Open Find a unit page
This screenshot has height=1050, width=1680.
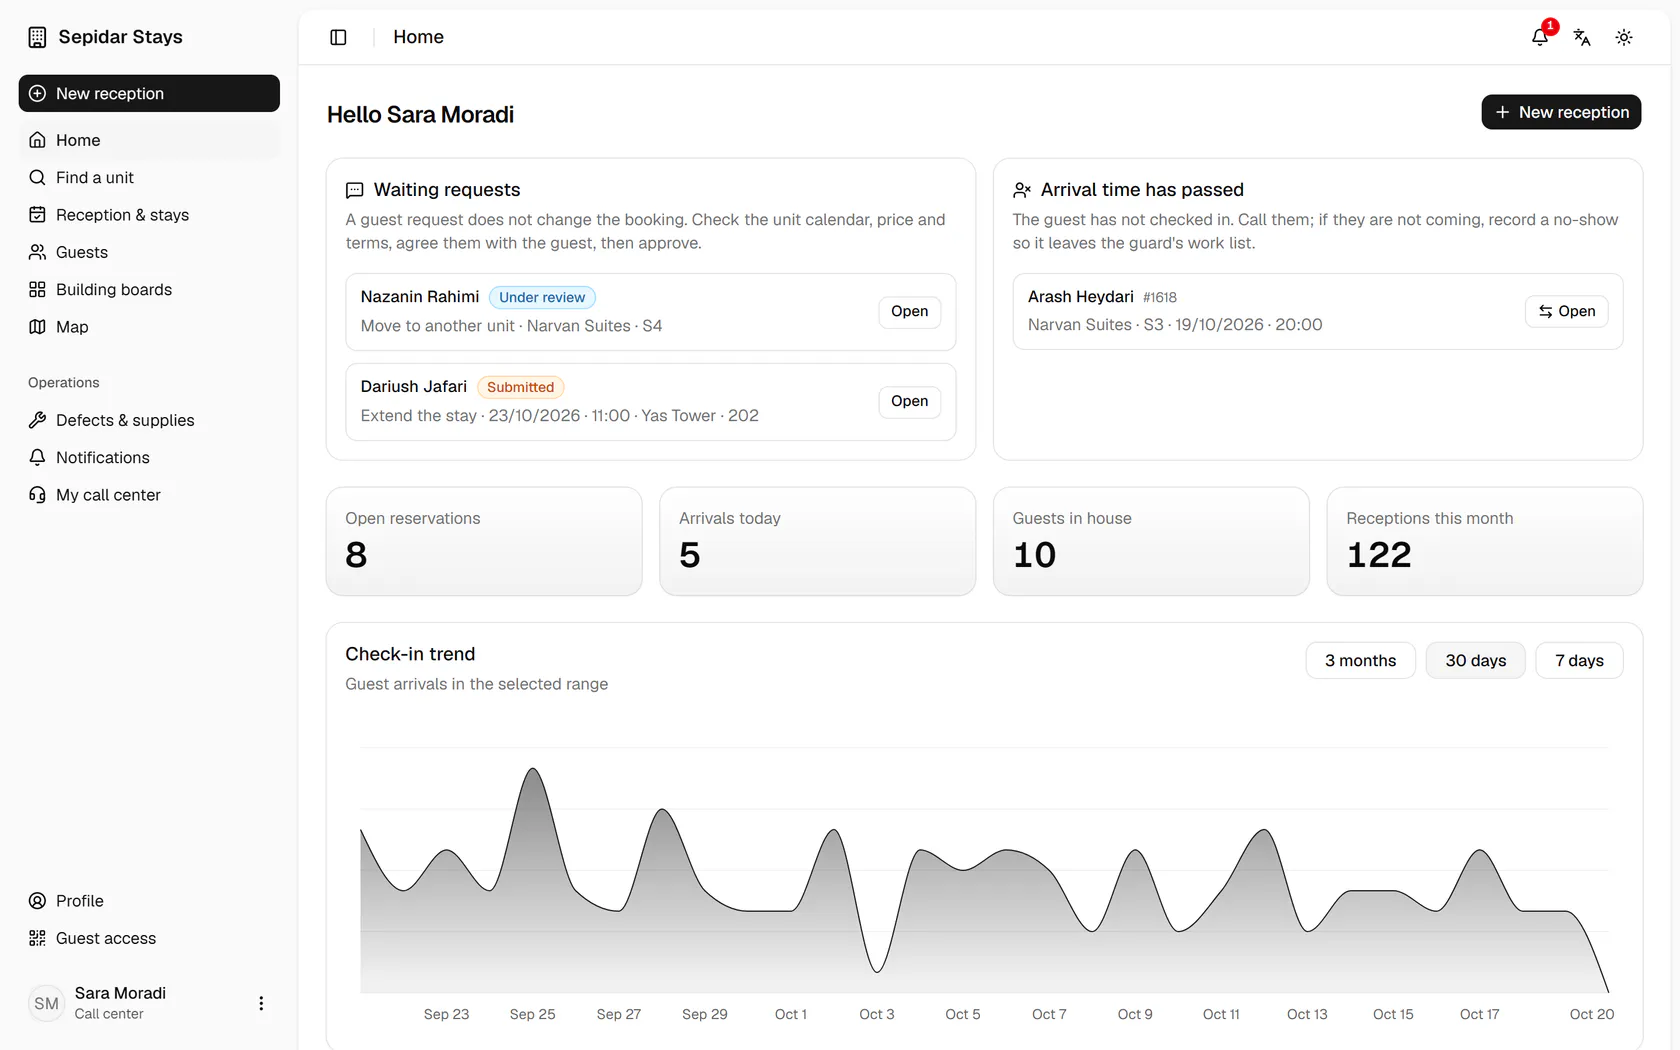(149, 177)
